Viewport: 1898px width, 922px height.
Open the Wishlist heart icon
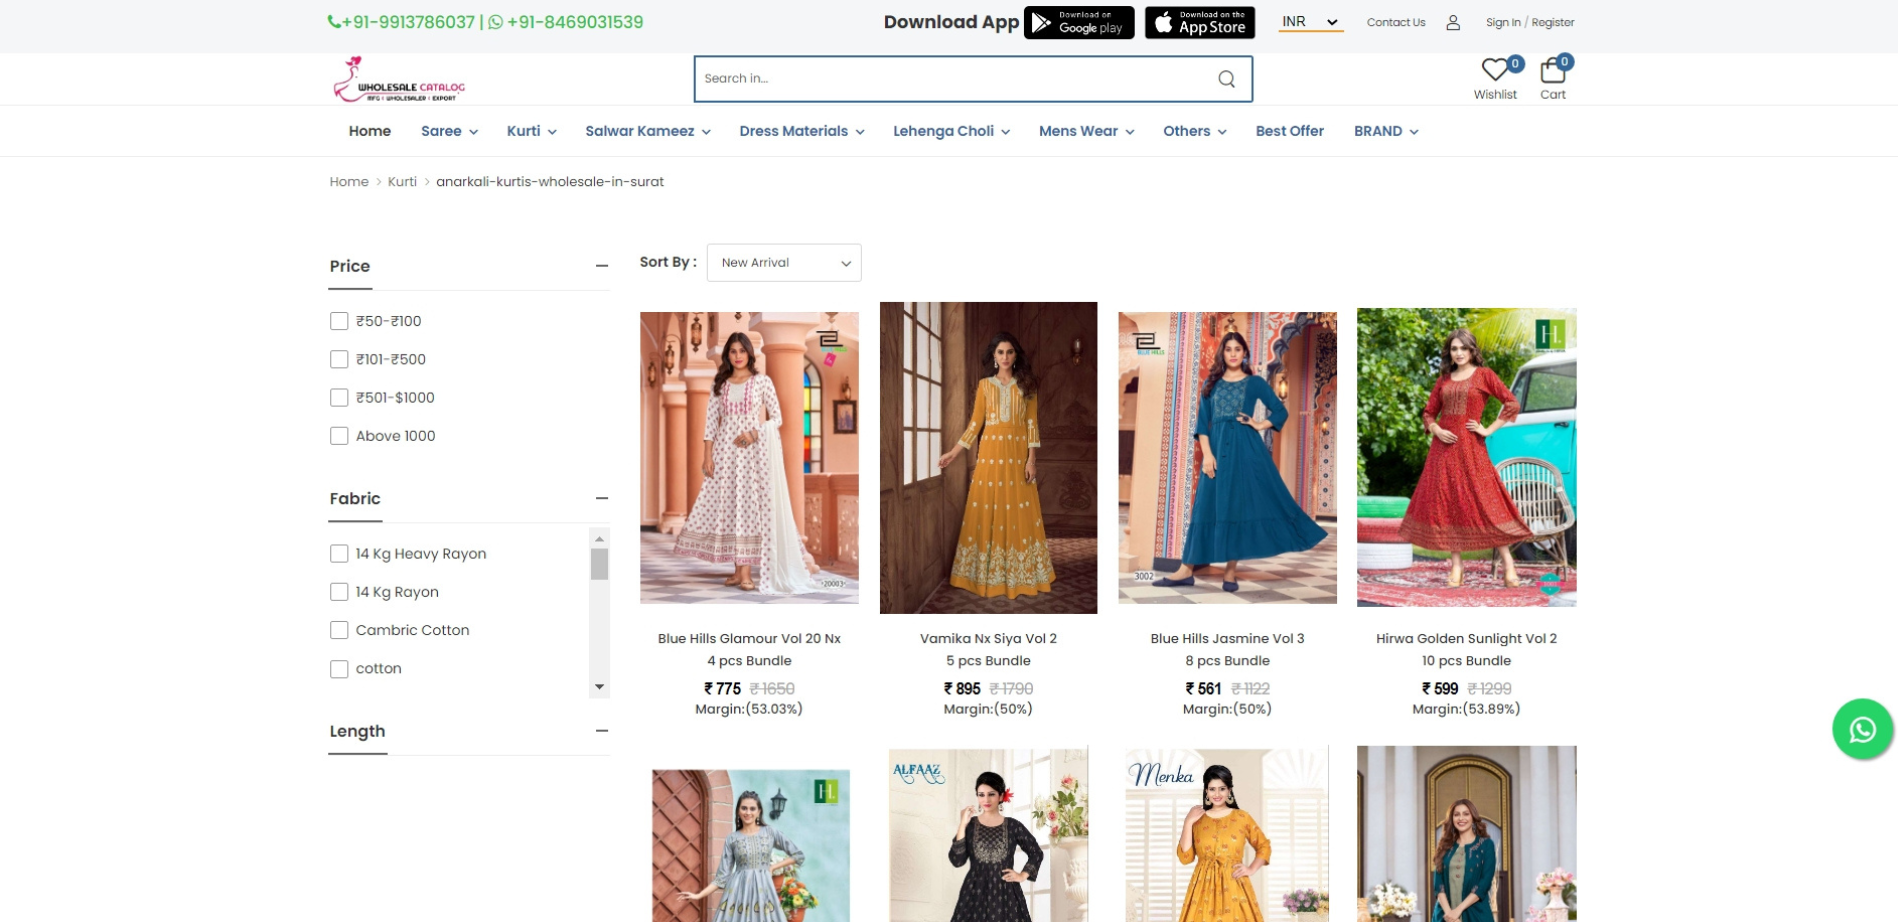(x=1494, y=70)
